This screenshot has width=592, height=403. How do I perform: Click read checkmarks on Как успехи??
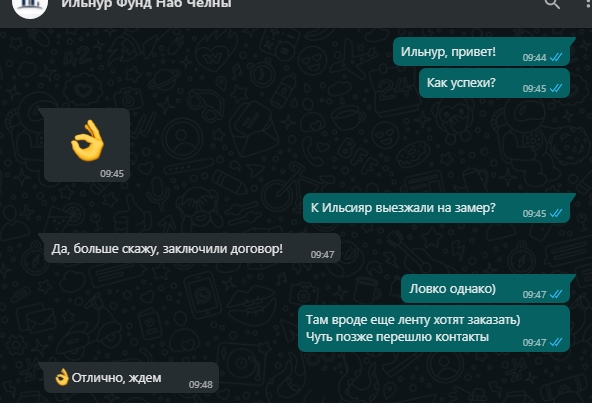(x=556, y=88)
